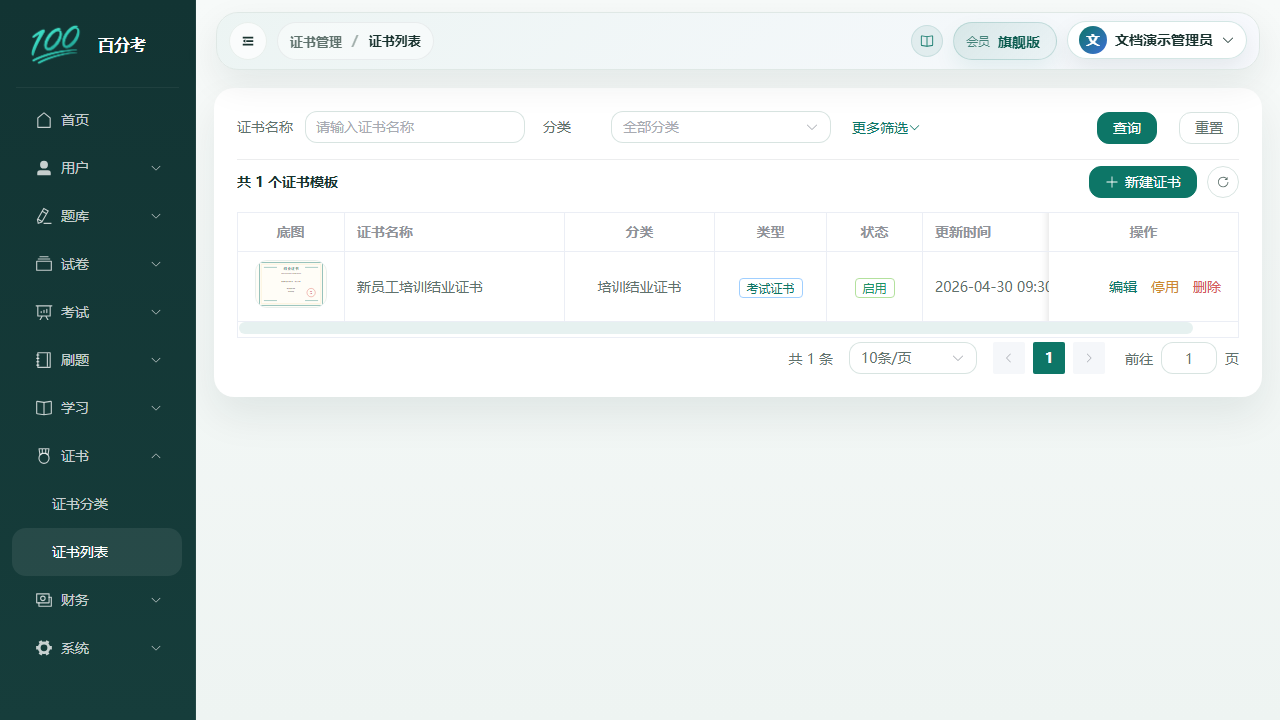
Task: Open the 全部分类 category dropdown
Action: pyautogui.click(x=721, y=127)
